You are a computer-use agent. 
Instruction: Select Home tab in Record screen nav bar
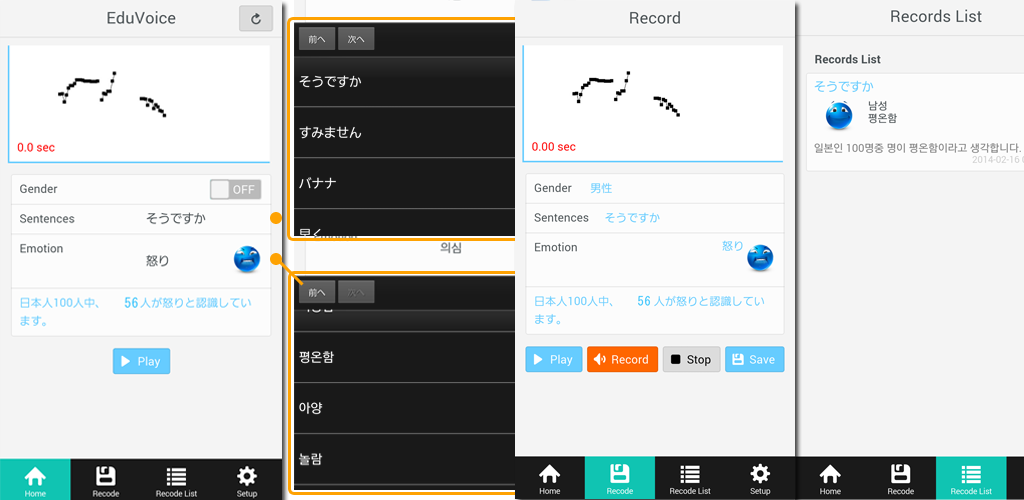click(x=550, y=480)
